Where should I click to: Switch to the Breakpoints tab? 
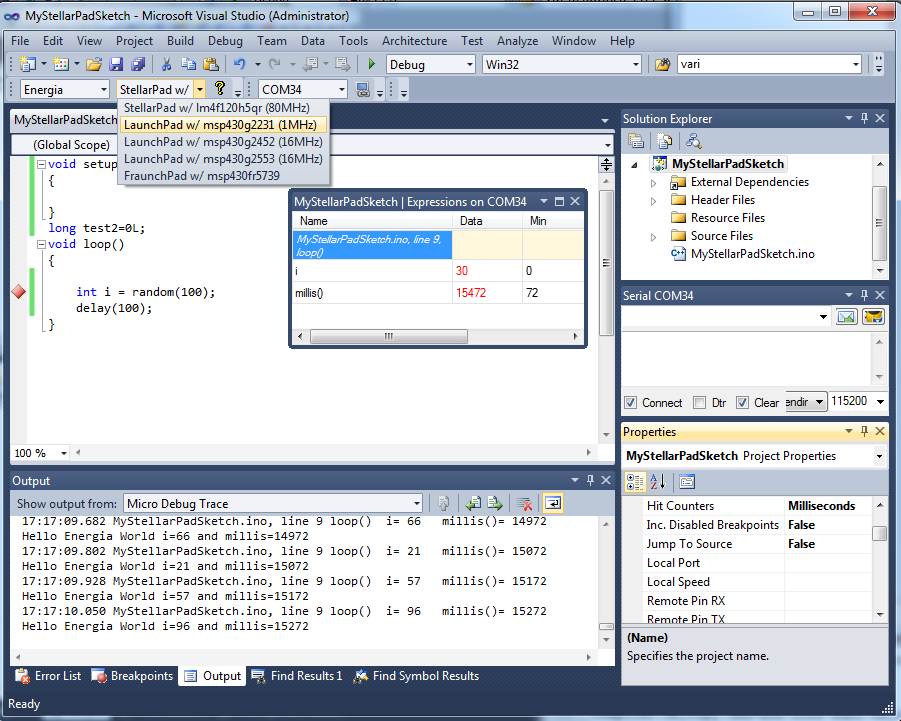[132, 676]
